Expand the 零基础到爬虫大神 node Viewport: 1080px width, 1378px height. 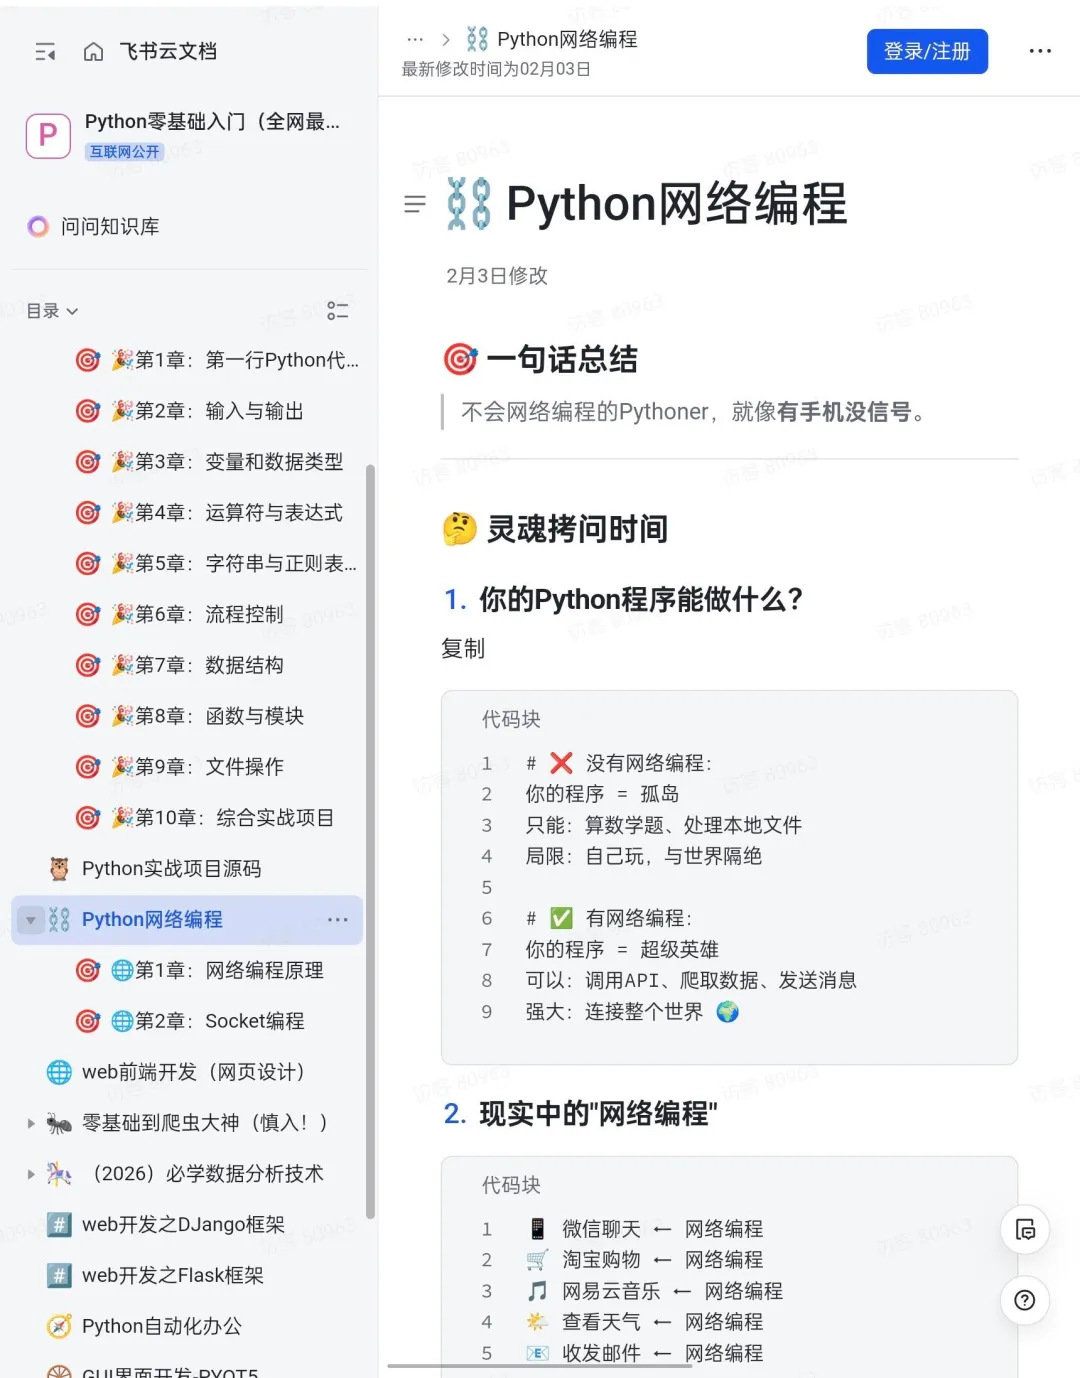coord(30,1123)
